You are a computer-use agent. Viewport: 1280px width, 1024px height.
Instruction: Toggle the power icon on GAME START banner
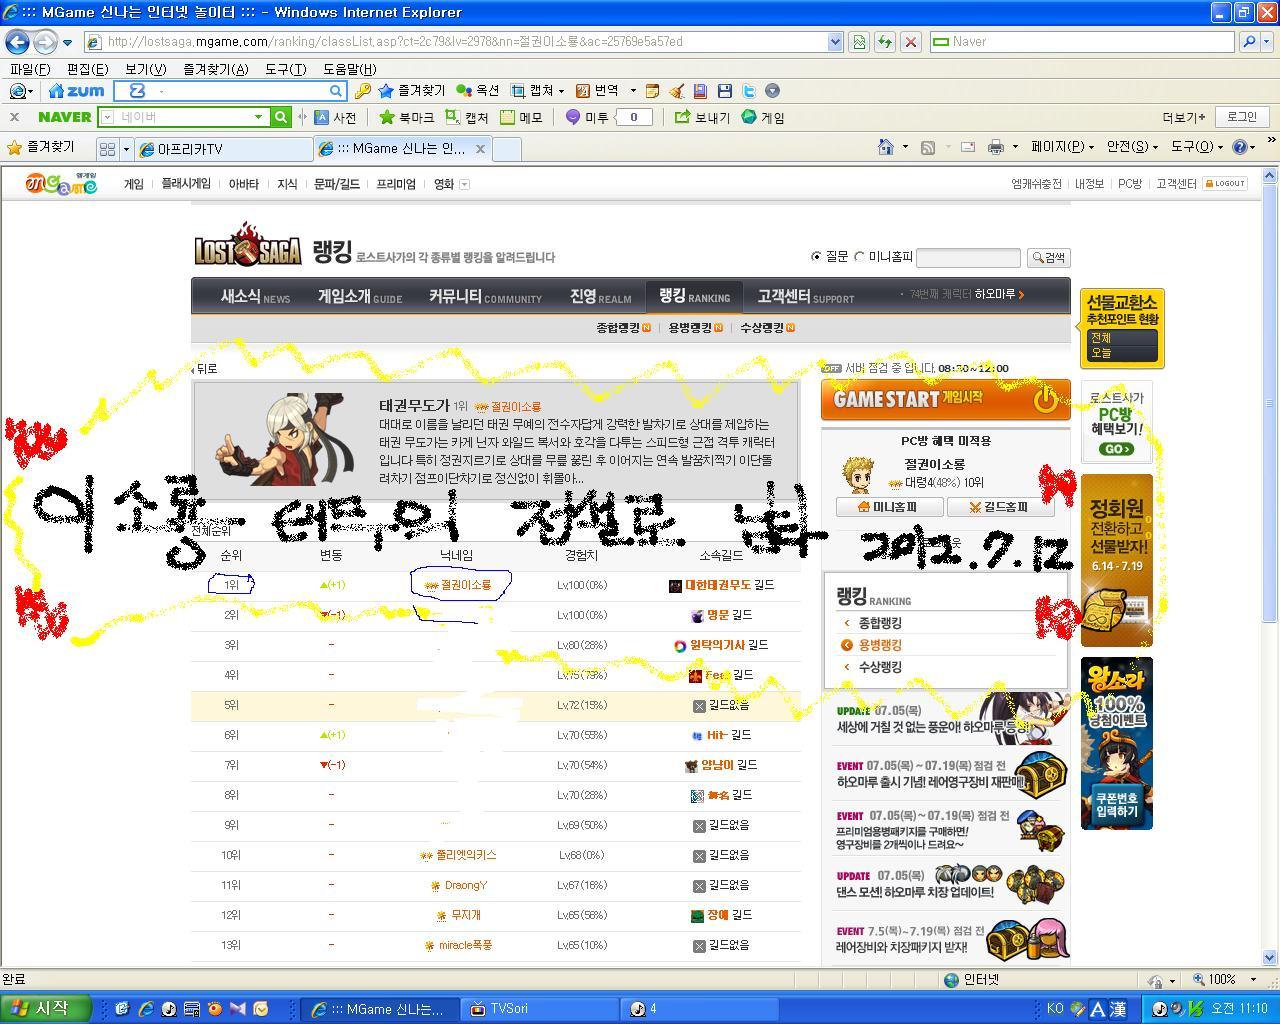pos(1045,400)
